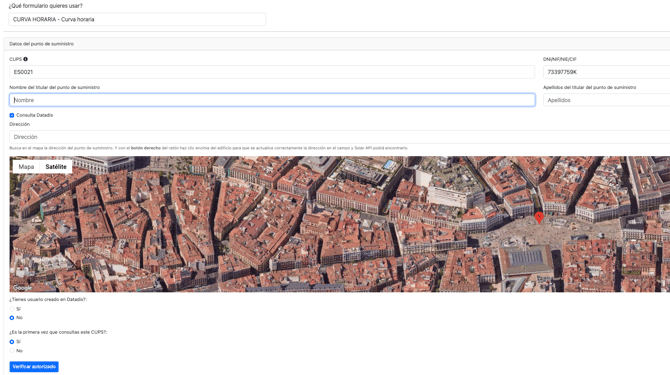
Task: Click the DNI/NIF/NIE/CIF field
Action: (606, 72)
